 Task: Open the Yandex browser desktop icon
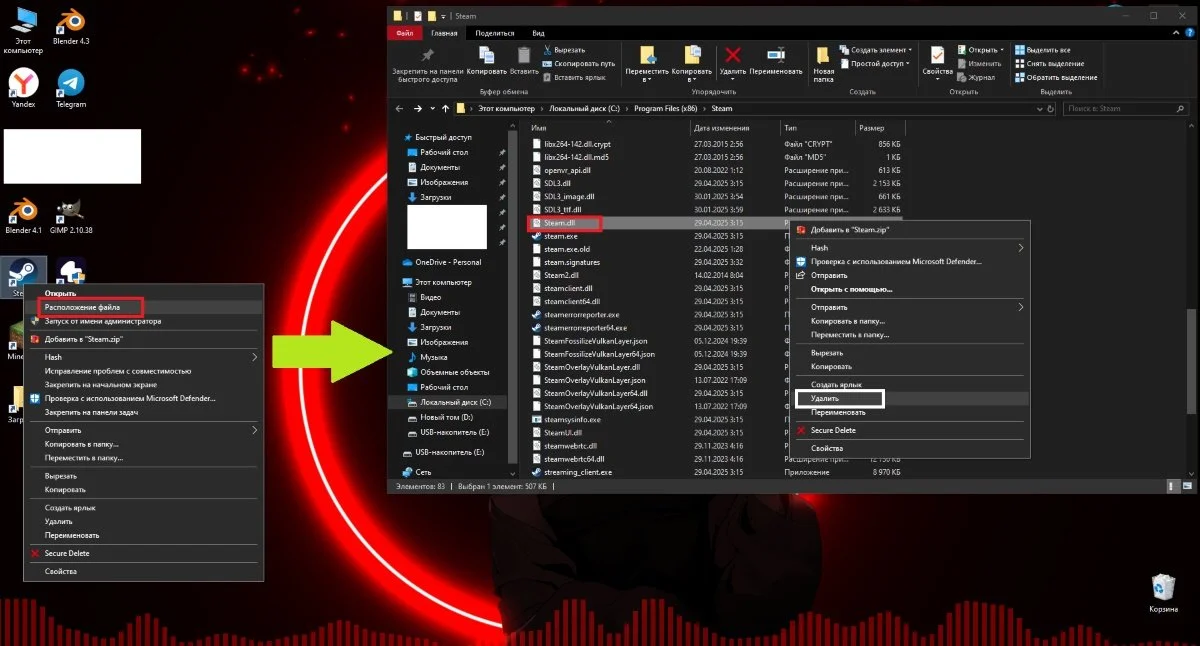tap(23, 87)
